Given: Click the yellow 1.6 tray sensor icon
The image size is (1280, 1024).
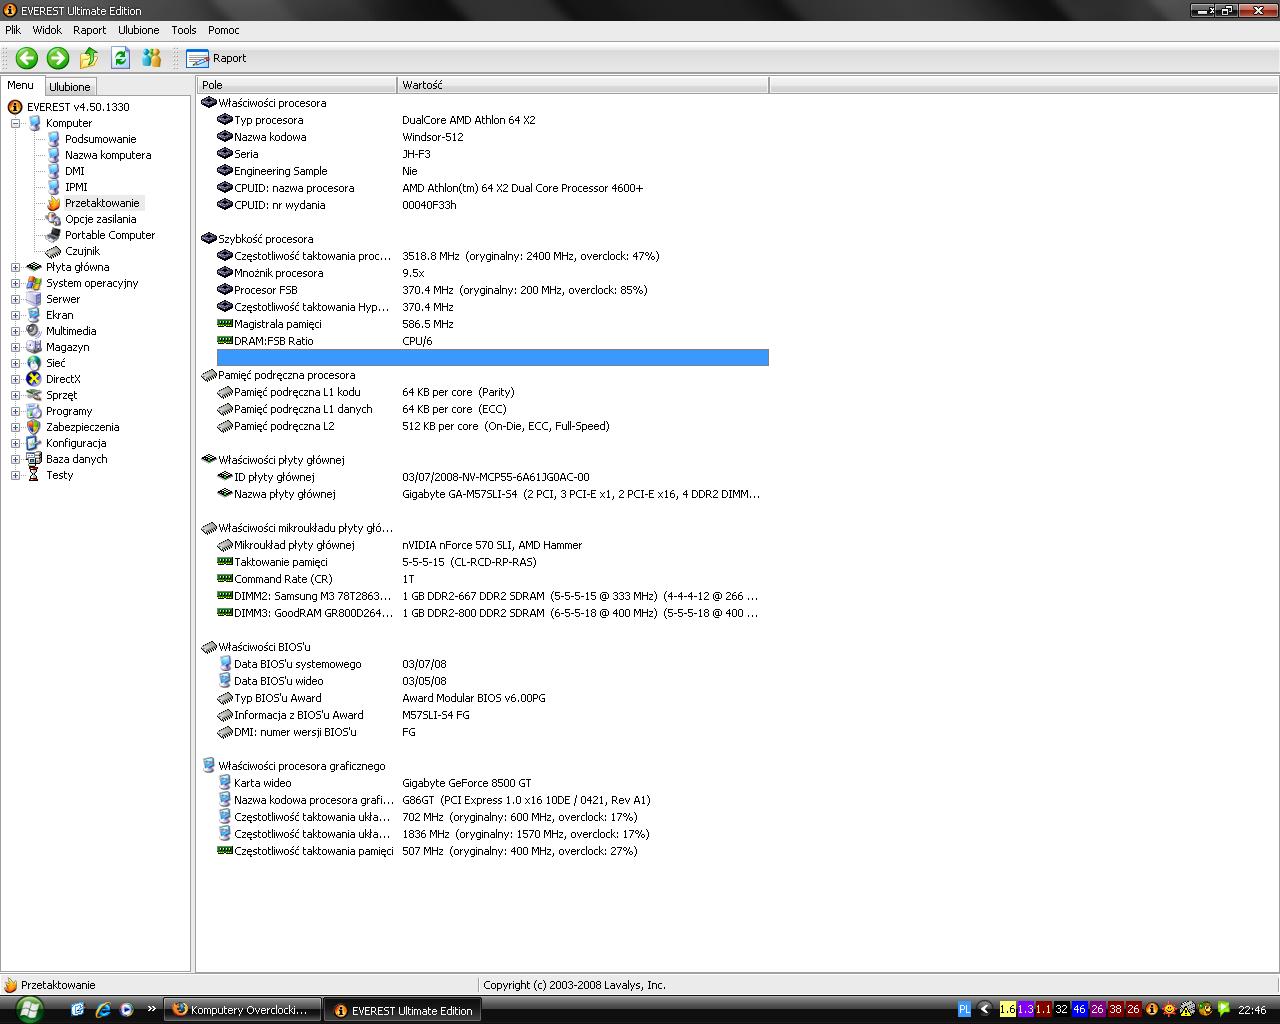Looking at the screenshot, I should pos(1008,1010).
